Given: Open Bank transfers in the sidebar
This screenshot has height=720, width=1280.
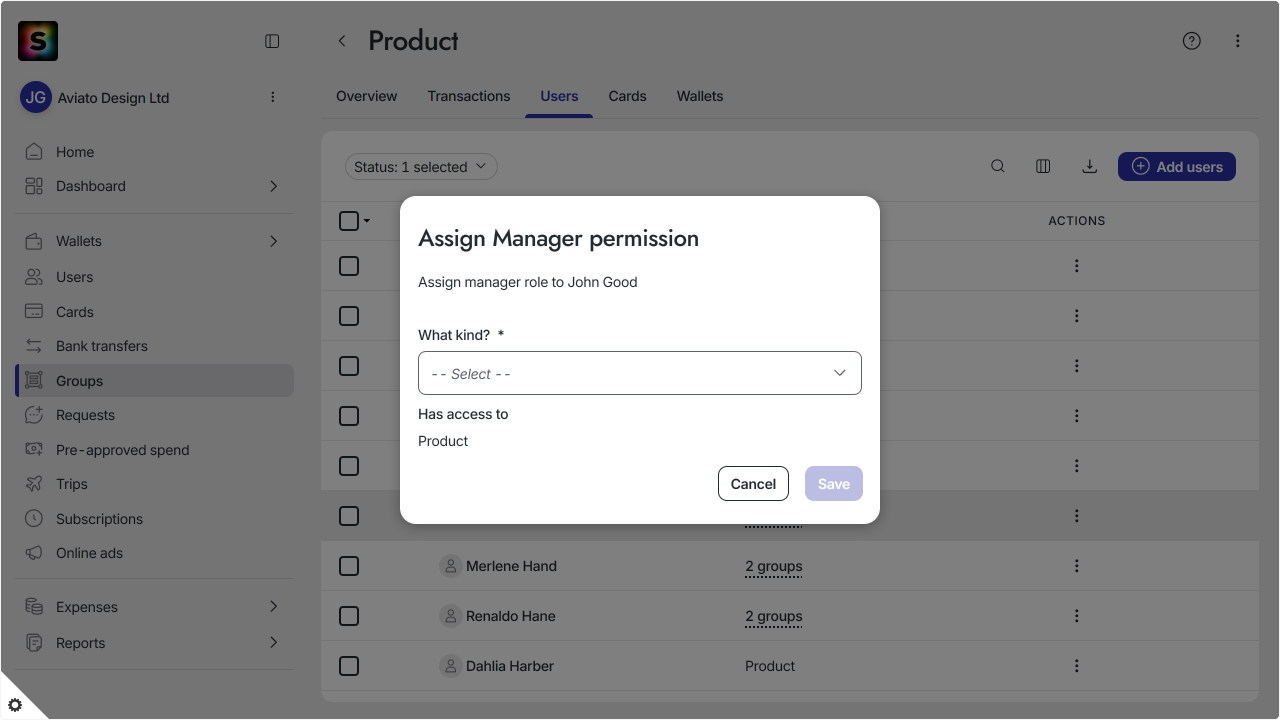Looking at the screenshot, I should [155, 346].
